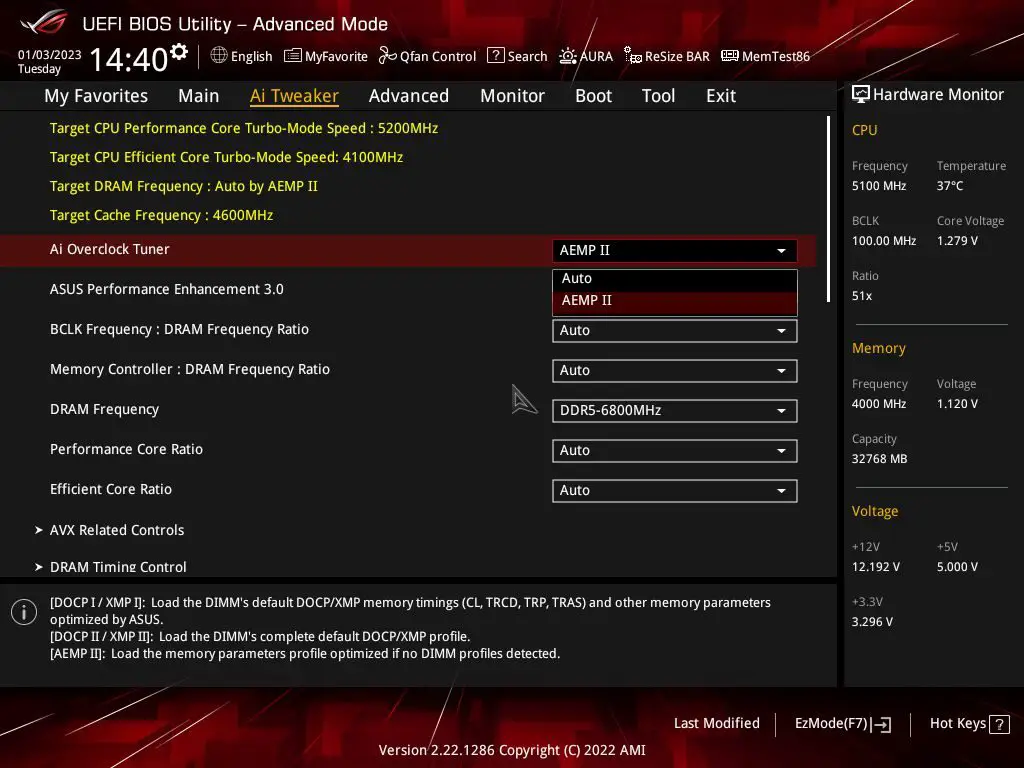Open Memory Controller DRAM Ratio dropdown
Screen dimensions: 1024x768
pyautogui.click(x=675, y=370)
